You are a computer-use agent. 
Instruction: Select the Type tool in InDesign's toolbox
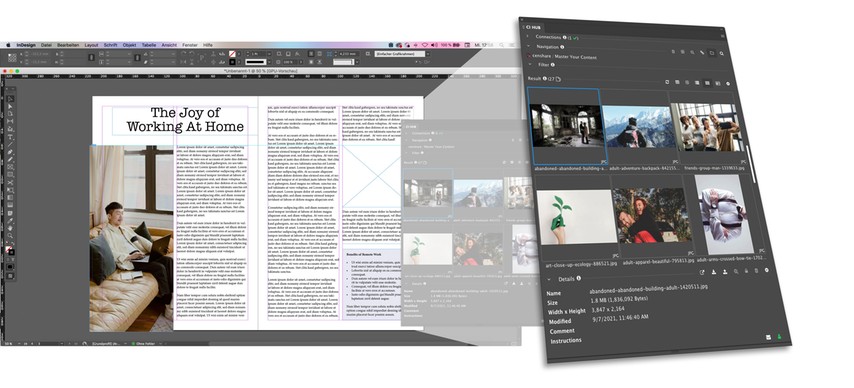[x=10, y=137]
